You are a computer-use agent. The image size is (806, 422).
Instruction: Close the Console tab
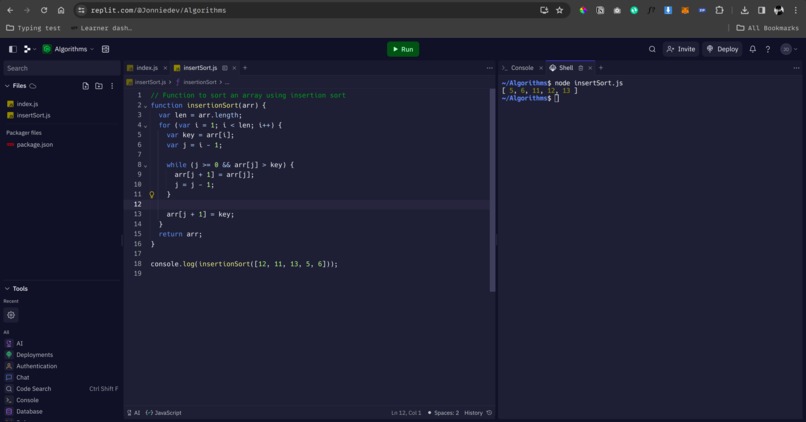pos(541,68)
